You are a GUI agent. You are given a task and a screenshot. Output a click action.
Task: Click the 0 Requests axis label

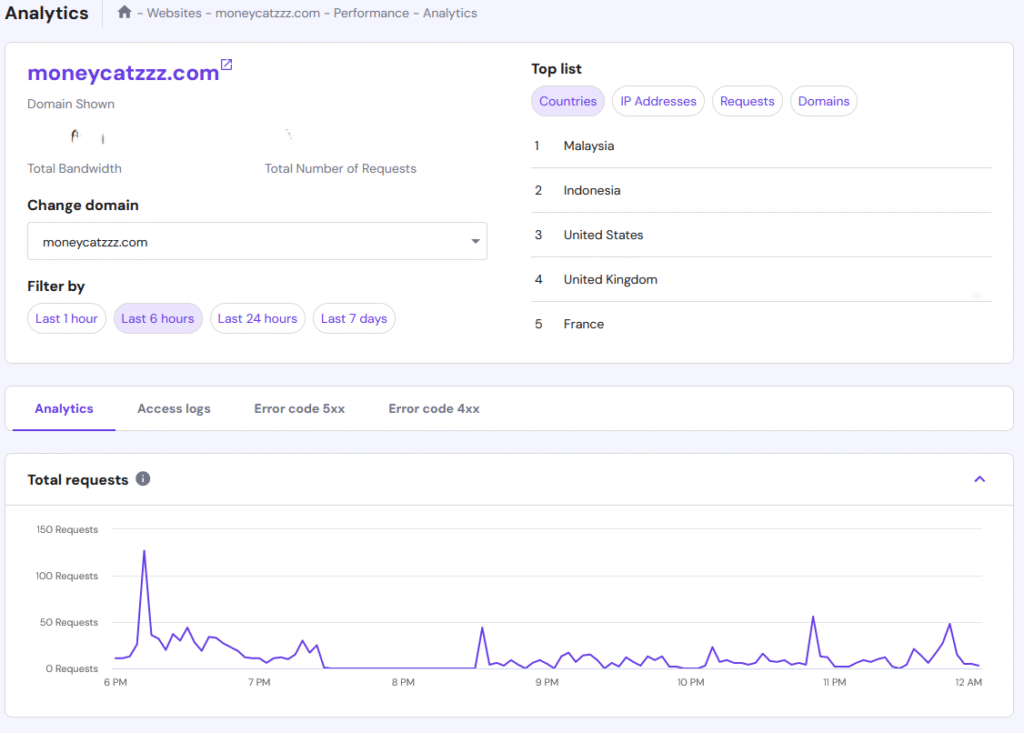(72, 668)
